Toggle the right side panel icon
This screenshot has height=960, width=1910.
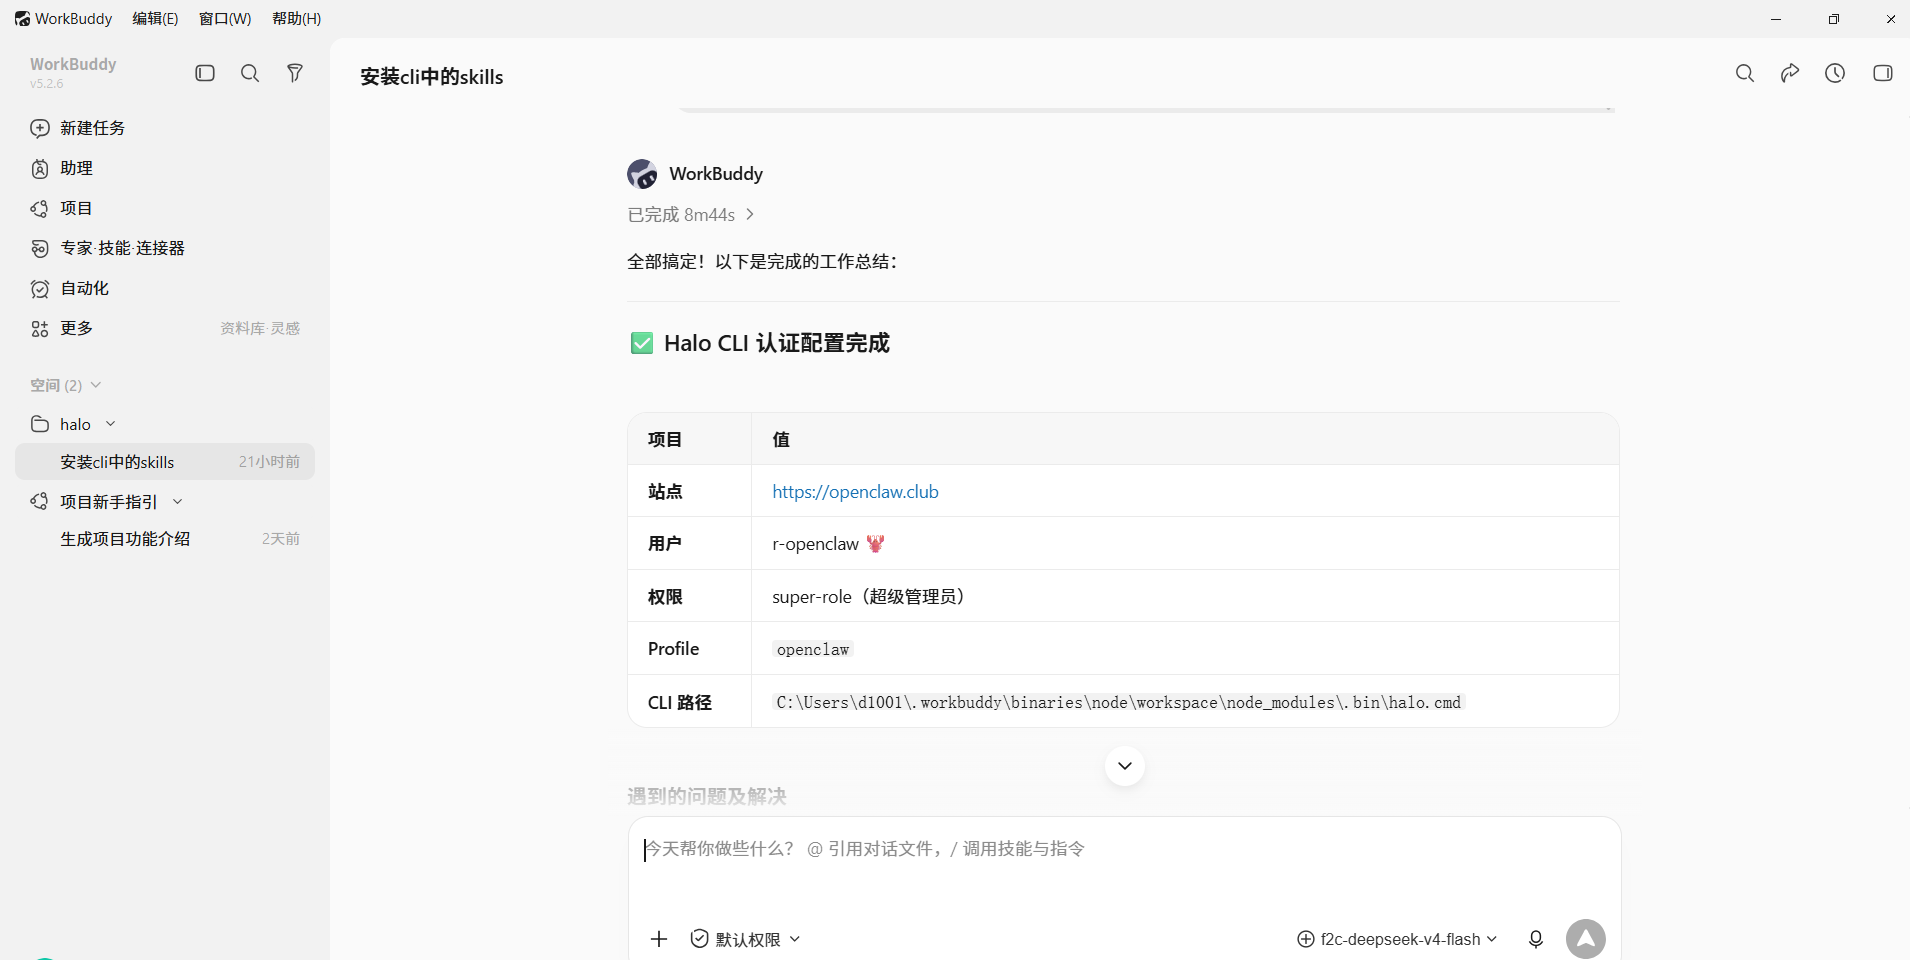point(1882,73)
